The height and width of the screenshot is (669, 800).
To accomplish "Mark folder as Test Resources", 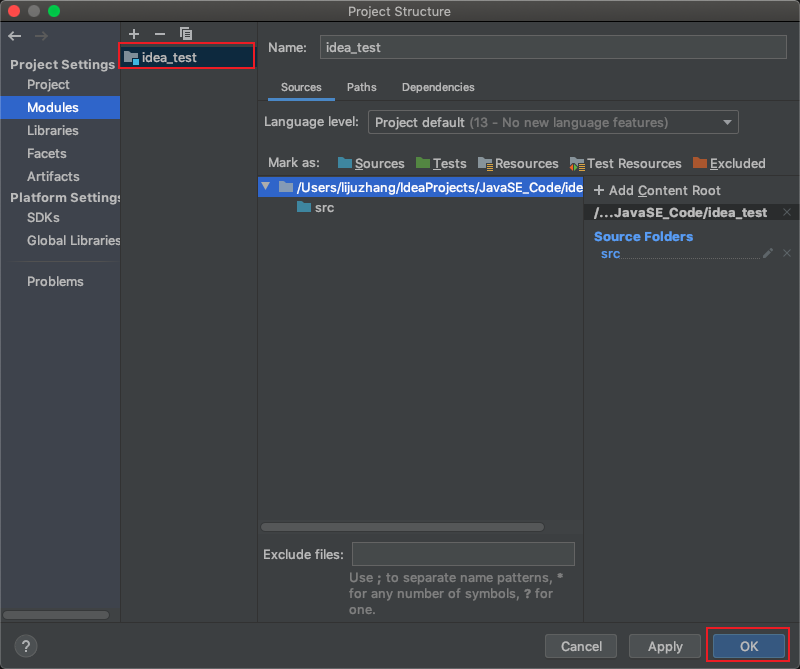I will click(626, 163).
